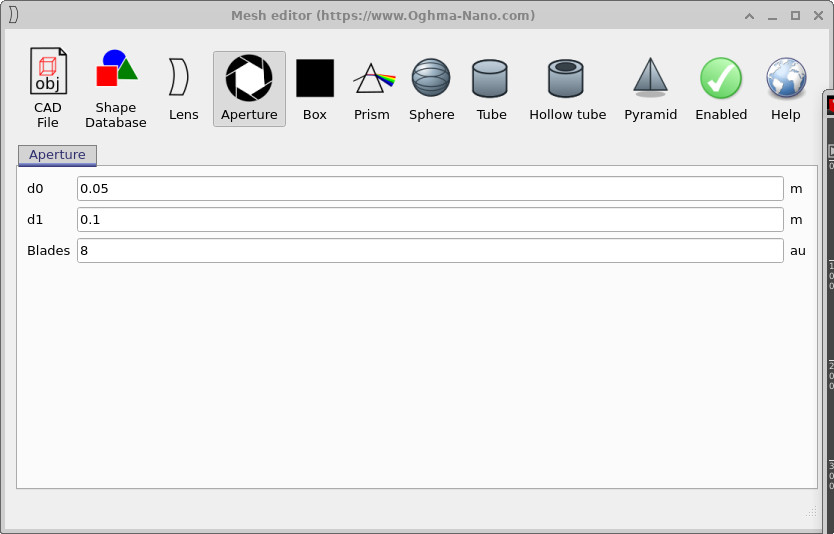This screenshot has width=834, height=534.
Task: Open the window menu dropdown arrow
Action: click(750, 16)
